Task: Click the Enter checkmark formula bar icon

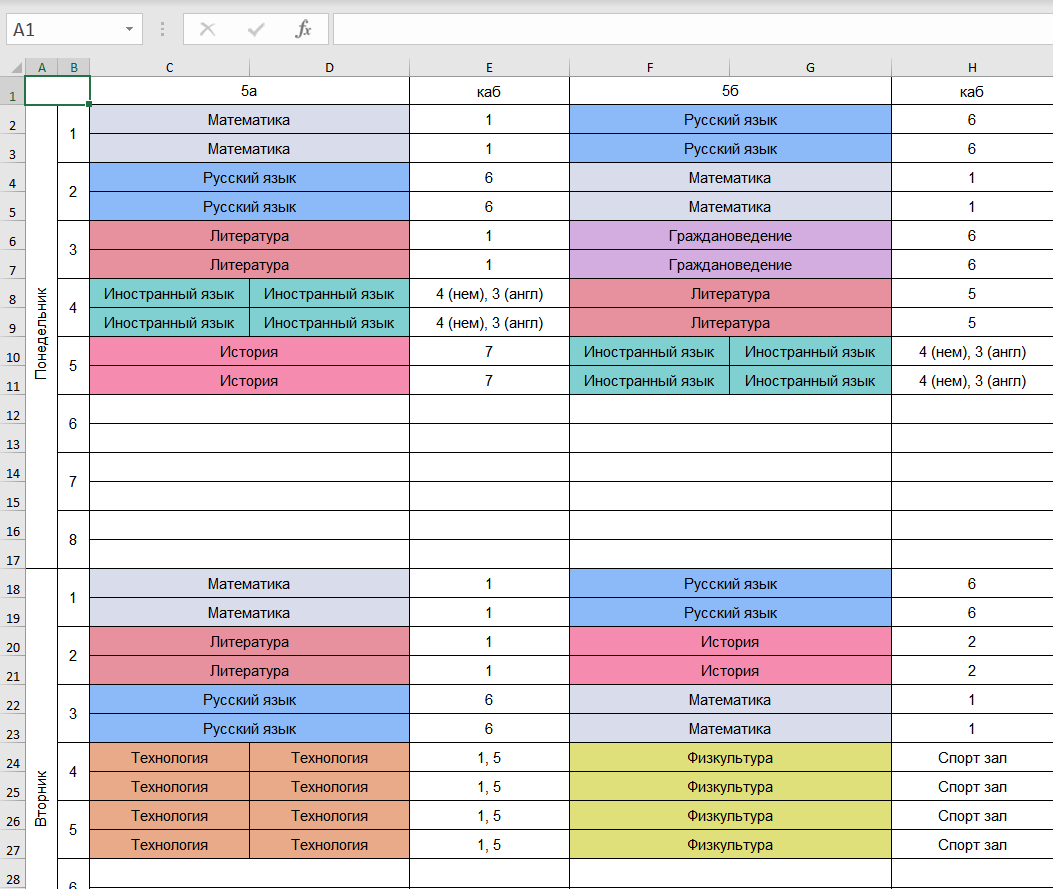Action: [256, 30]
